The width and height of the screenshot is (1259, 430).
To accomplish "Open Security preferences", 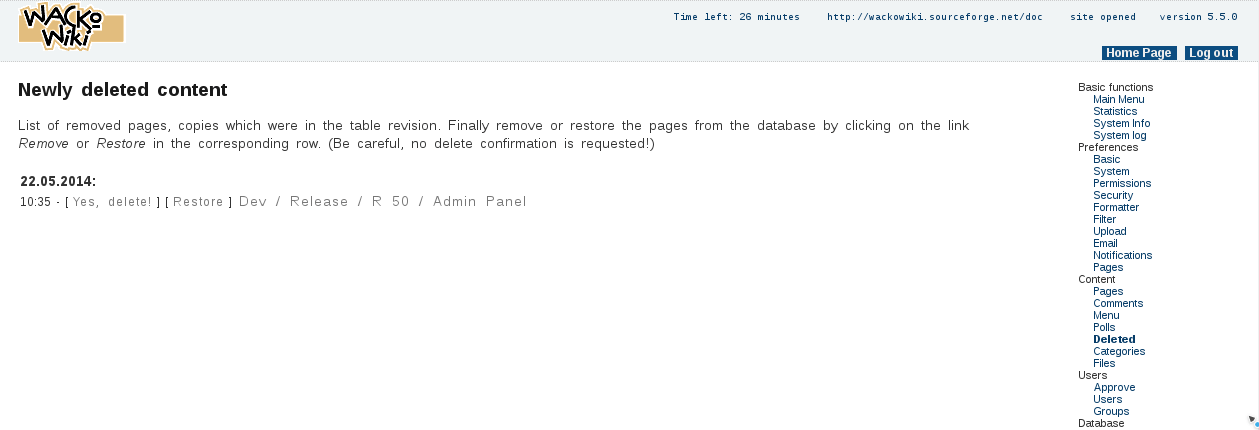I will (x=1113, y=195).
